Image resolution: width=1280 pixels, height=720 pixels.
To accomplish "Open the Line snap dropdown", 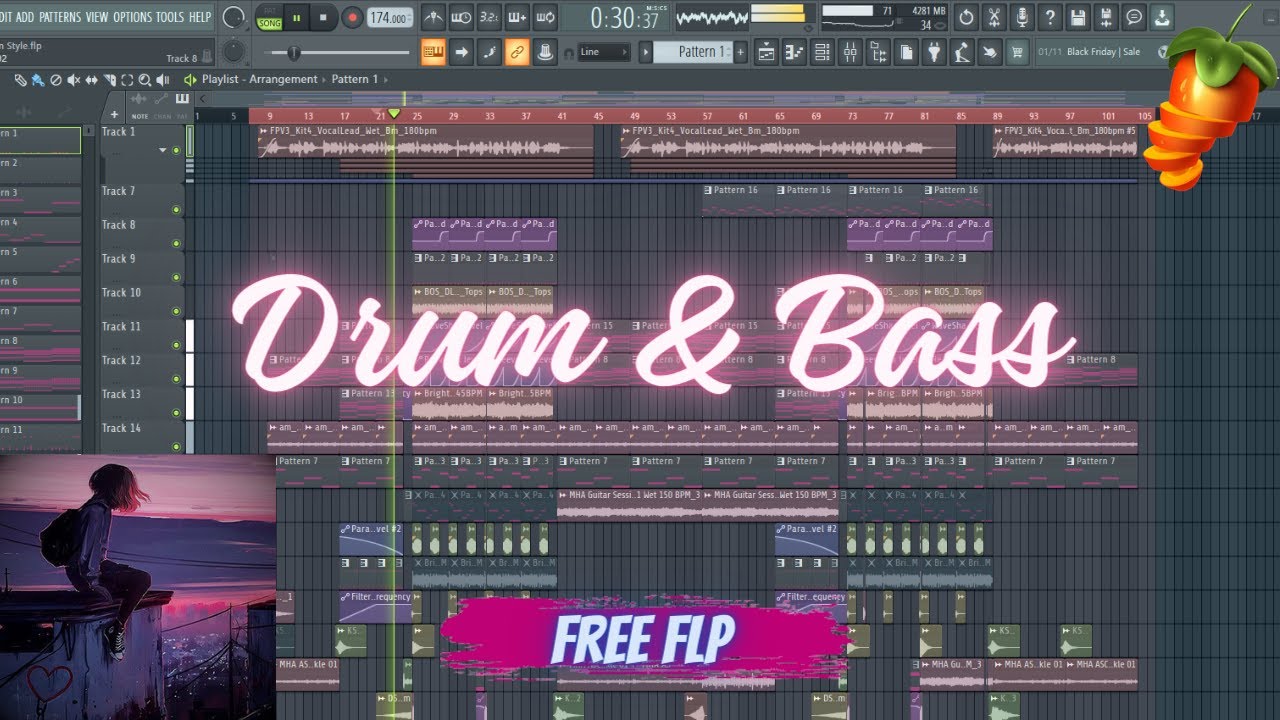I will click(x=605, y=52).
